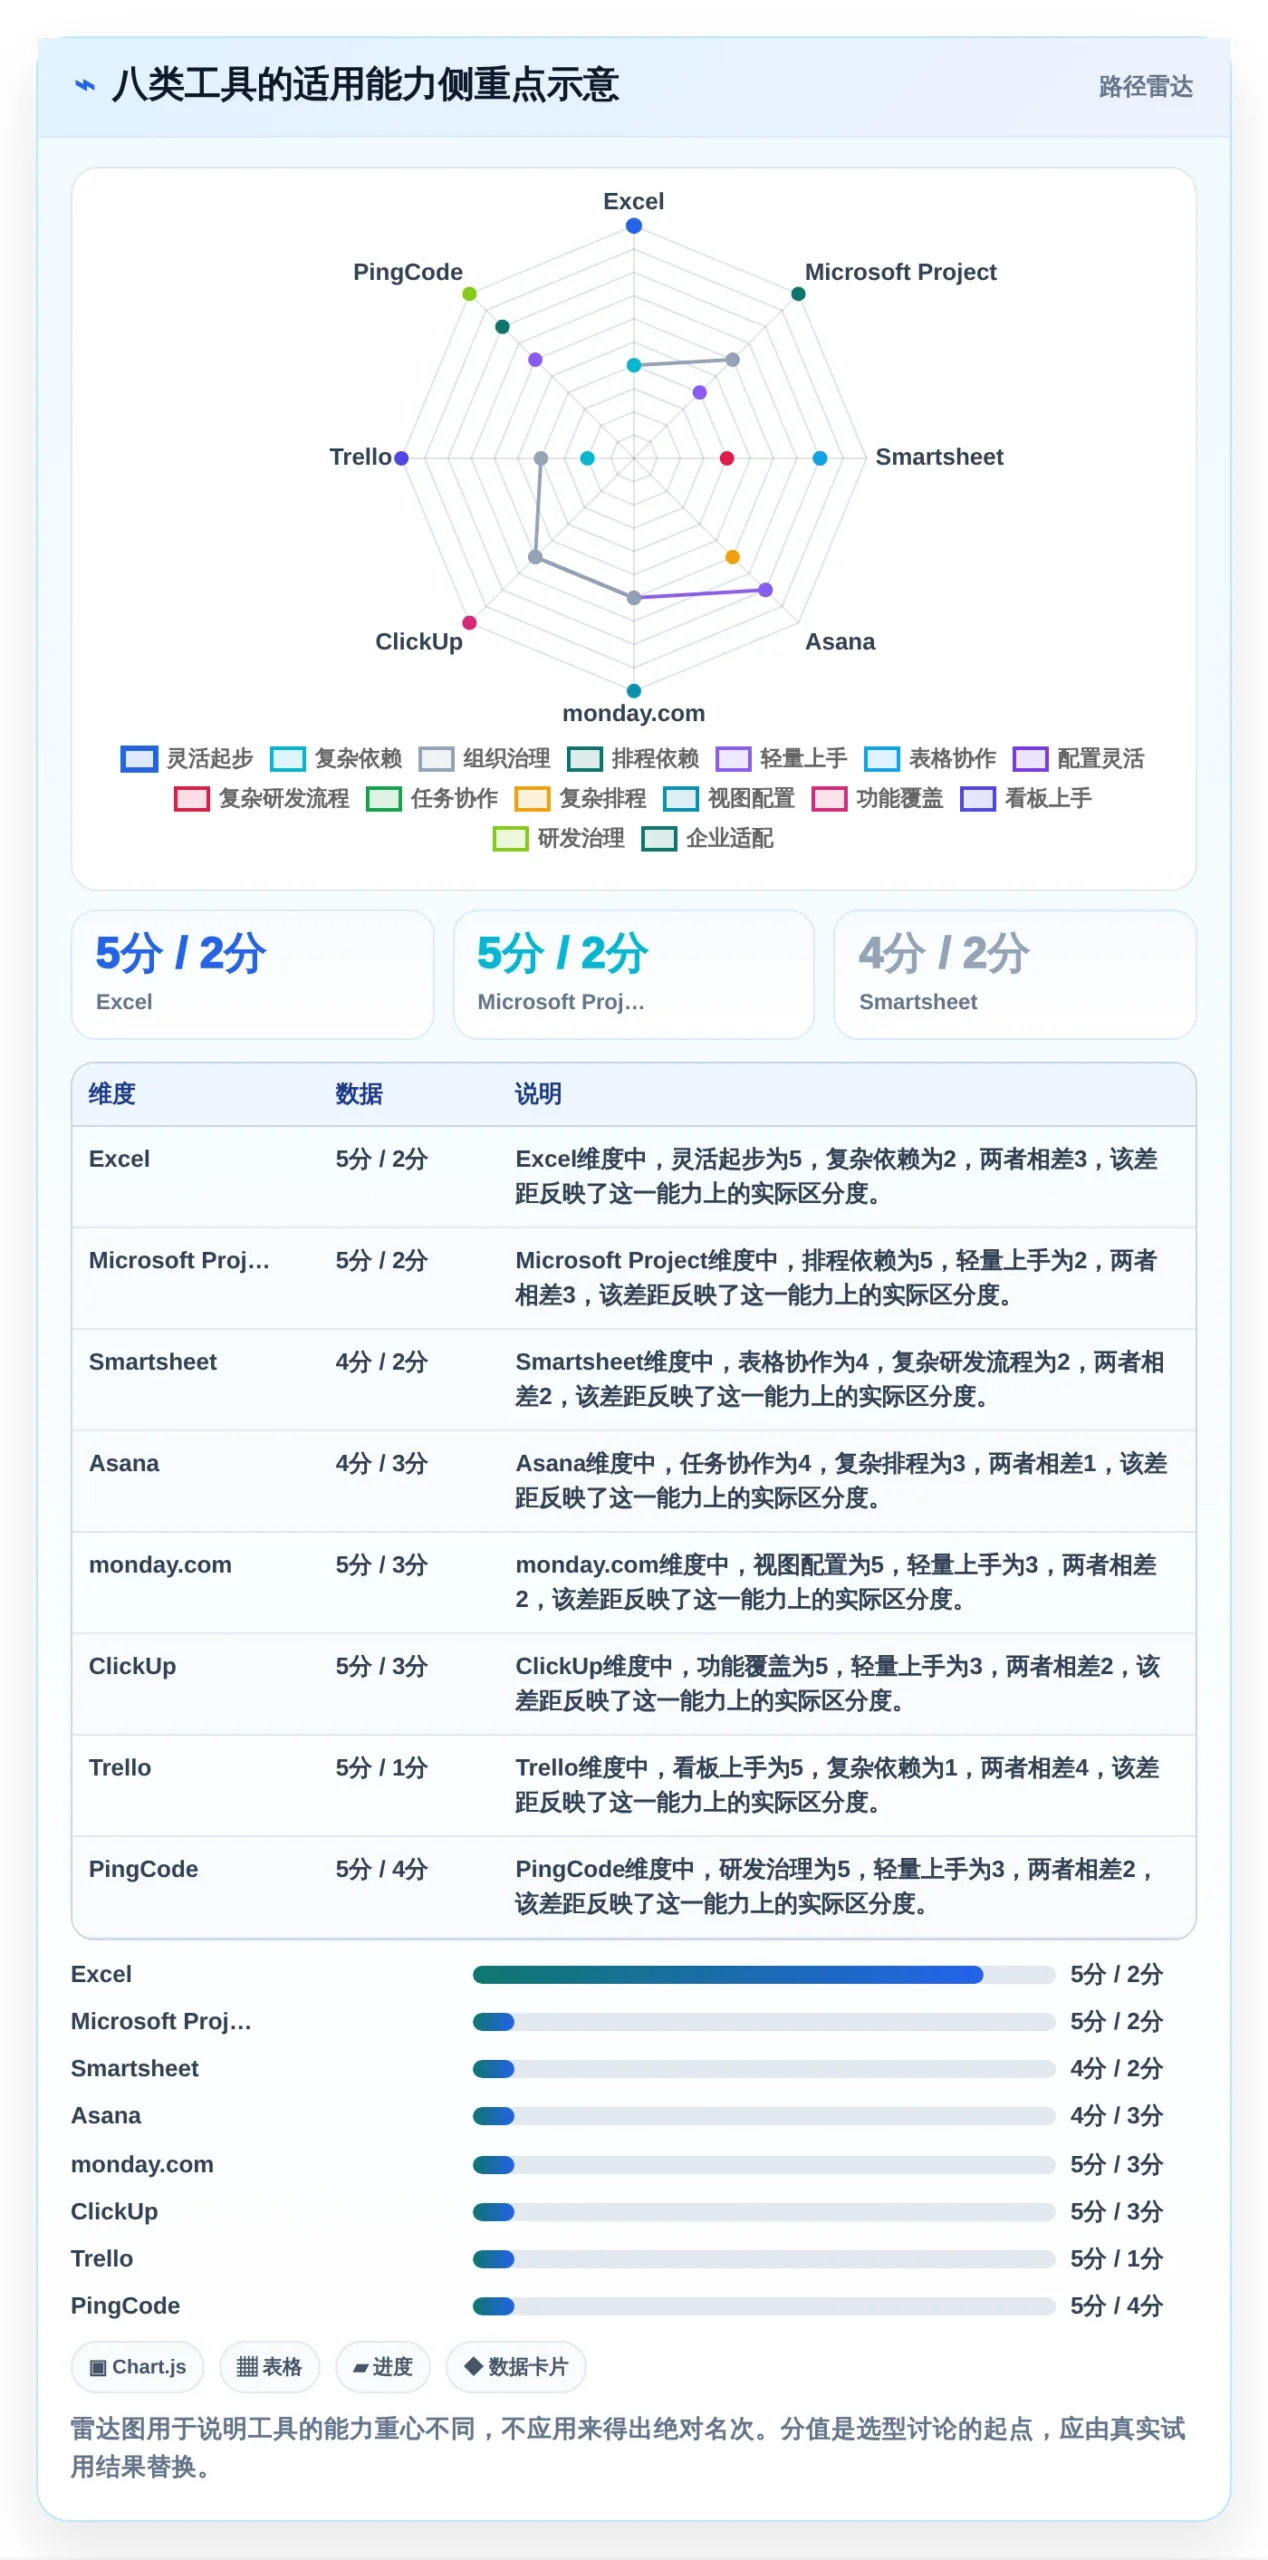Toggle the 复杂研发流程 legend series
Viewport: 1268px width, 2560px height.
click(261, 799)
